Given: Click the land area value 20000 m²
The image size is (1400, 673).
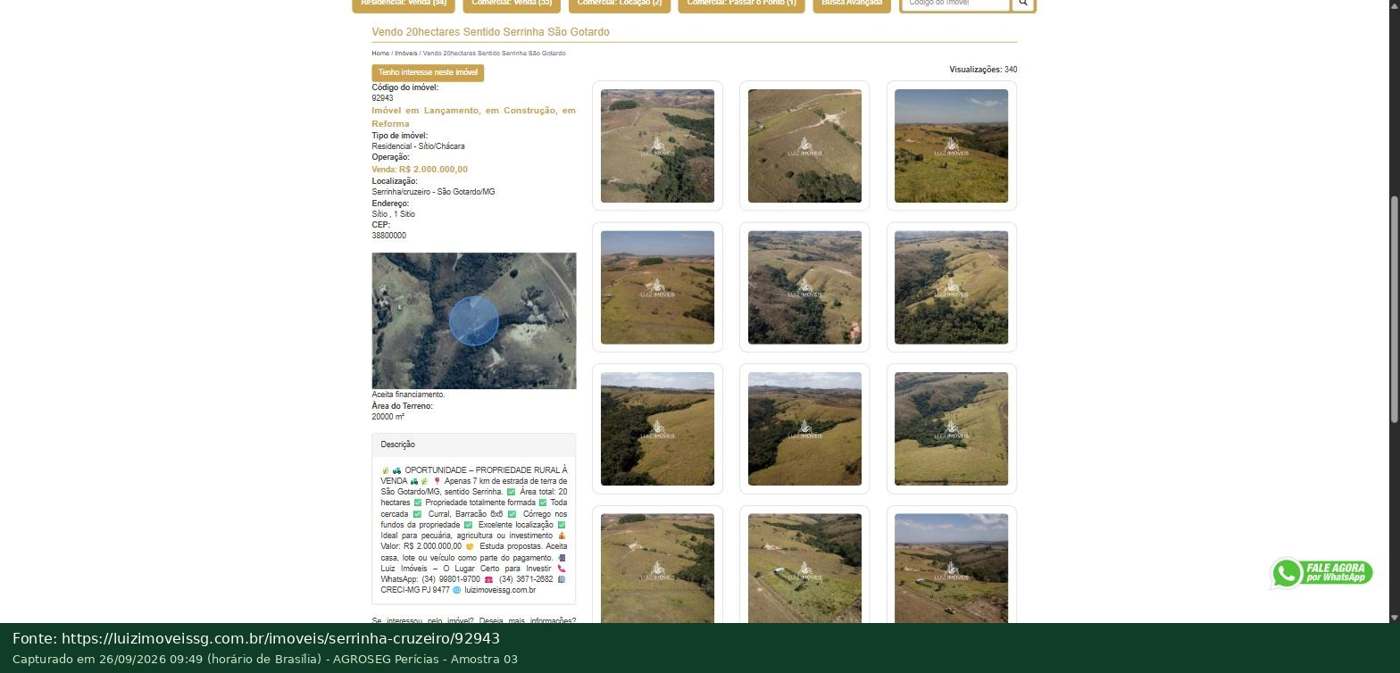Looking at the screenshot, I should pyautogui.click(x=388, y=417).
